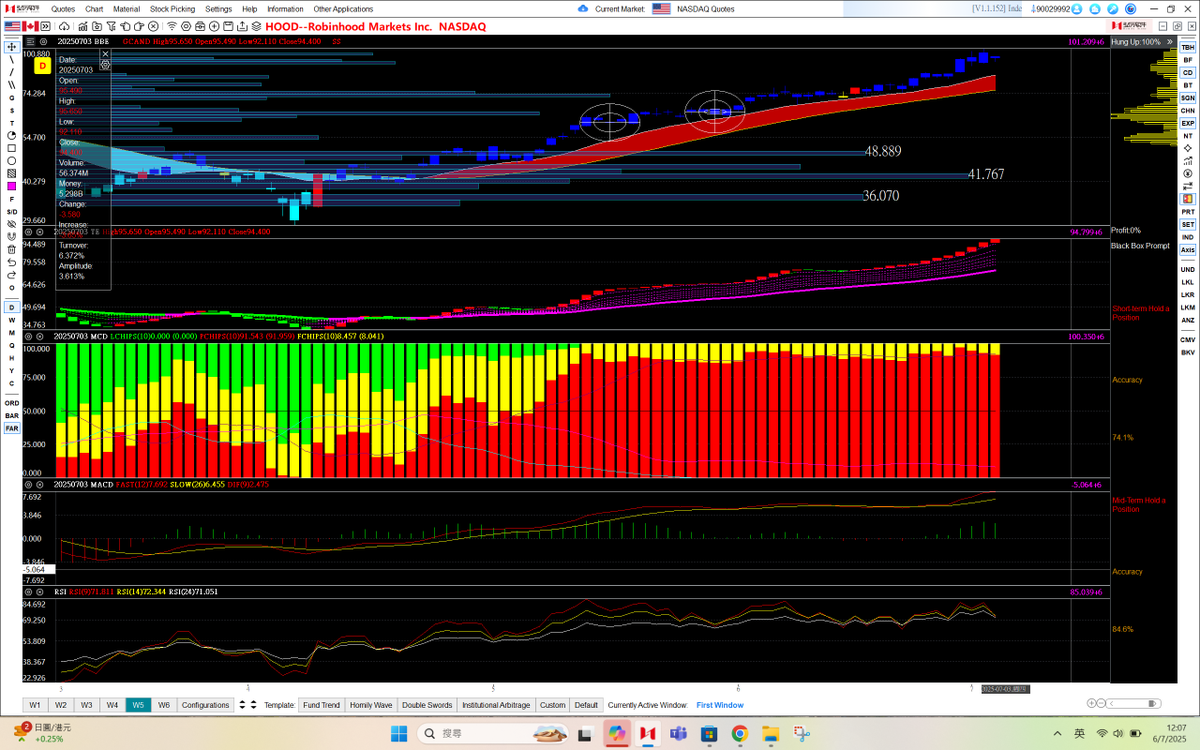Switch to weekly W period
This screenshot has width=1200, height=750.
click(x=12, y=320)
